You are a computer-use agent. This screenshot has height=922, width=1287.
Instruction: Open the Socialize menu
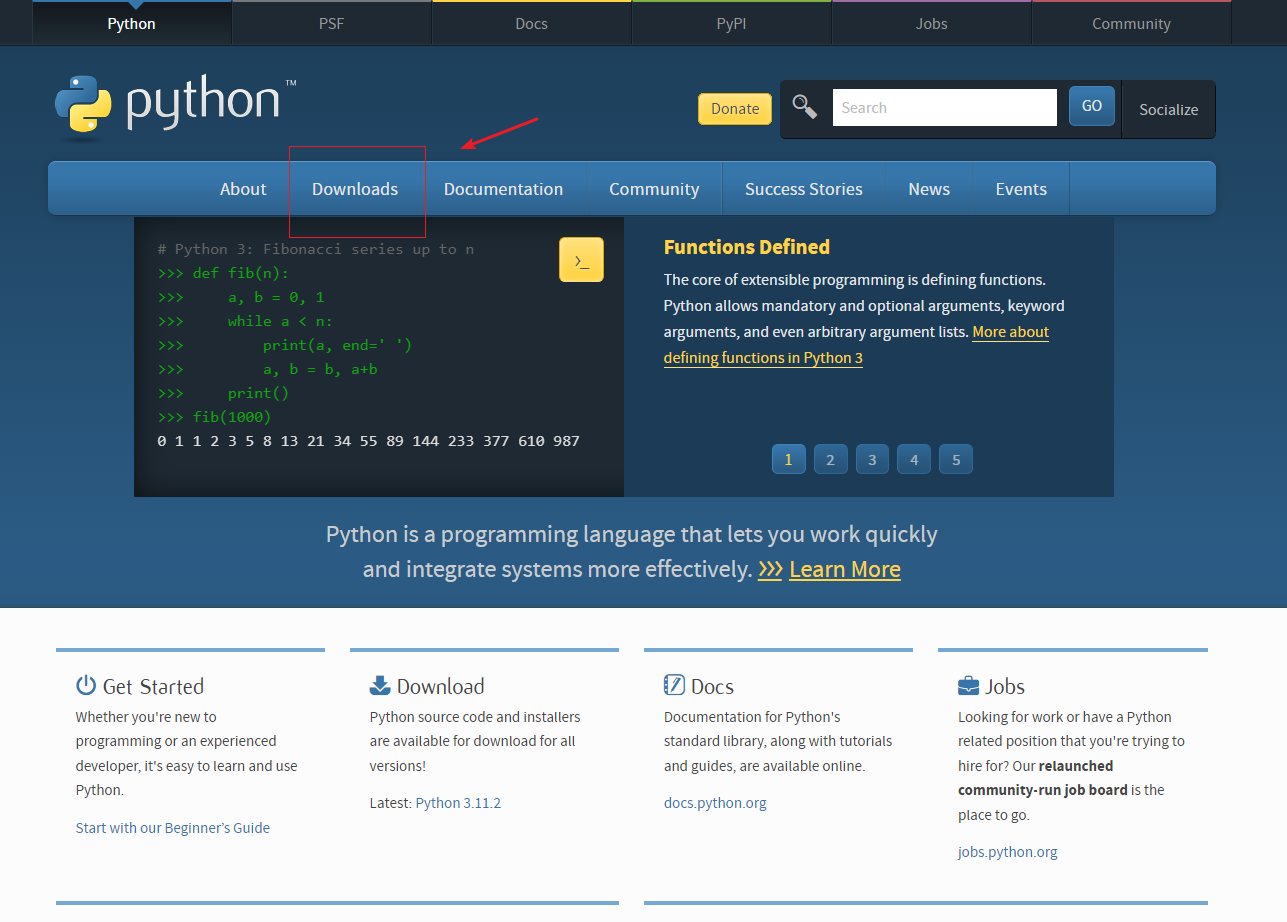pos(1169,109)
